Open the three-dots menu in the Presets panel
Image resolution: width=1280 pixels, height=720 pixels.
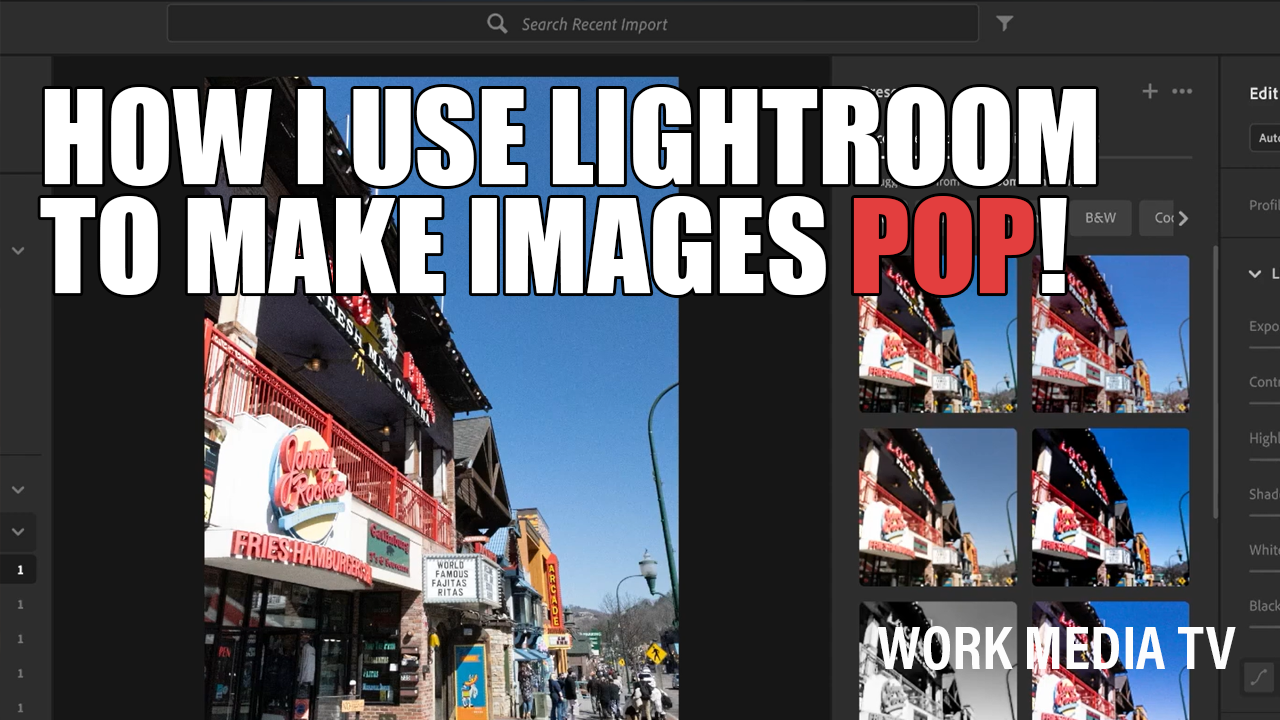point(1182,91)
